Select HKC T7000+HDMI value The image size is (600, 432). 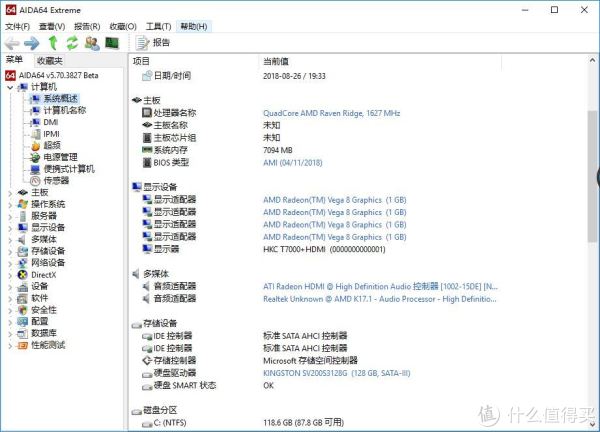324,249
